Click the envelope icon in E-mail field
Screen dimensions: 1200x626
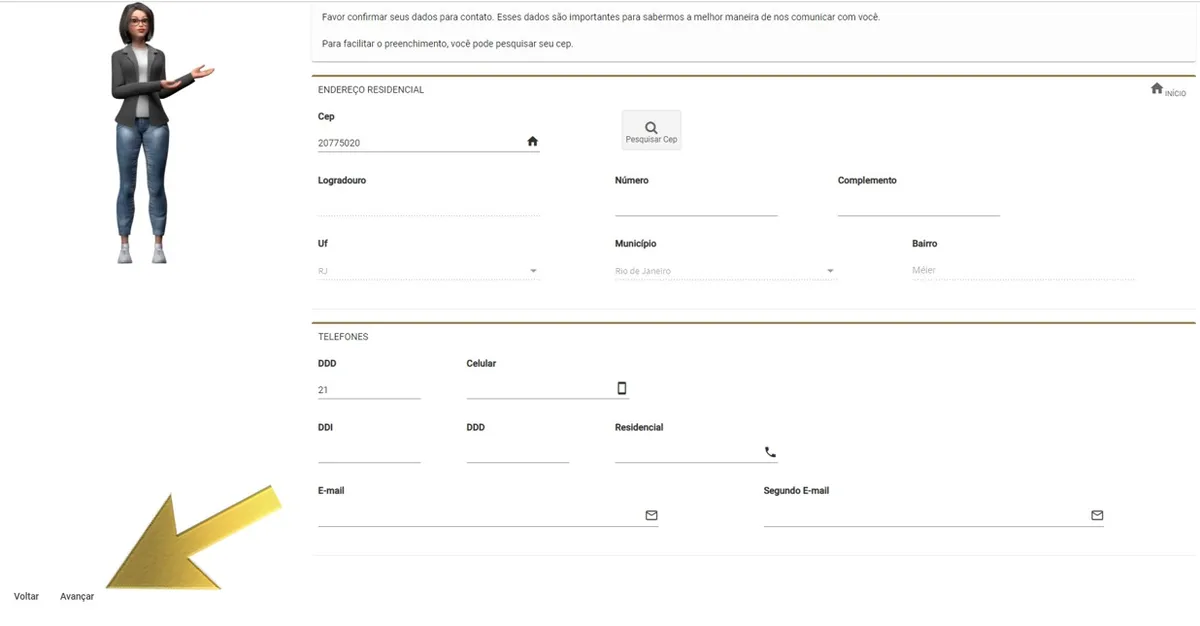click(x=651, y=516)
